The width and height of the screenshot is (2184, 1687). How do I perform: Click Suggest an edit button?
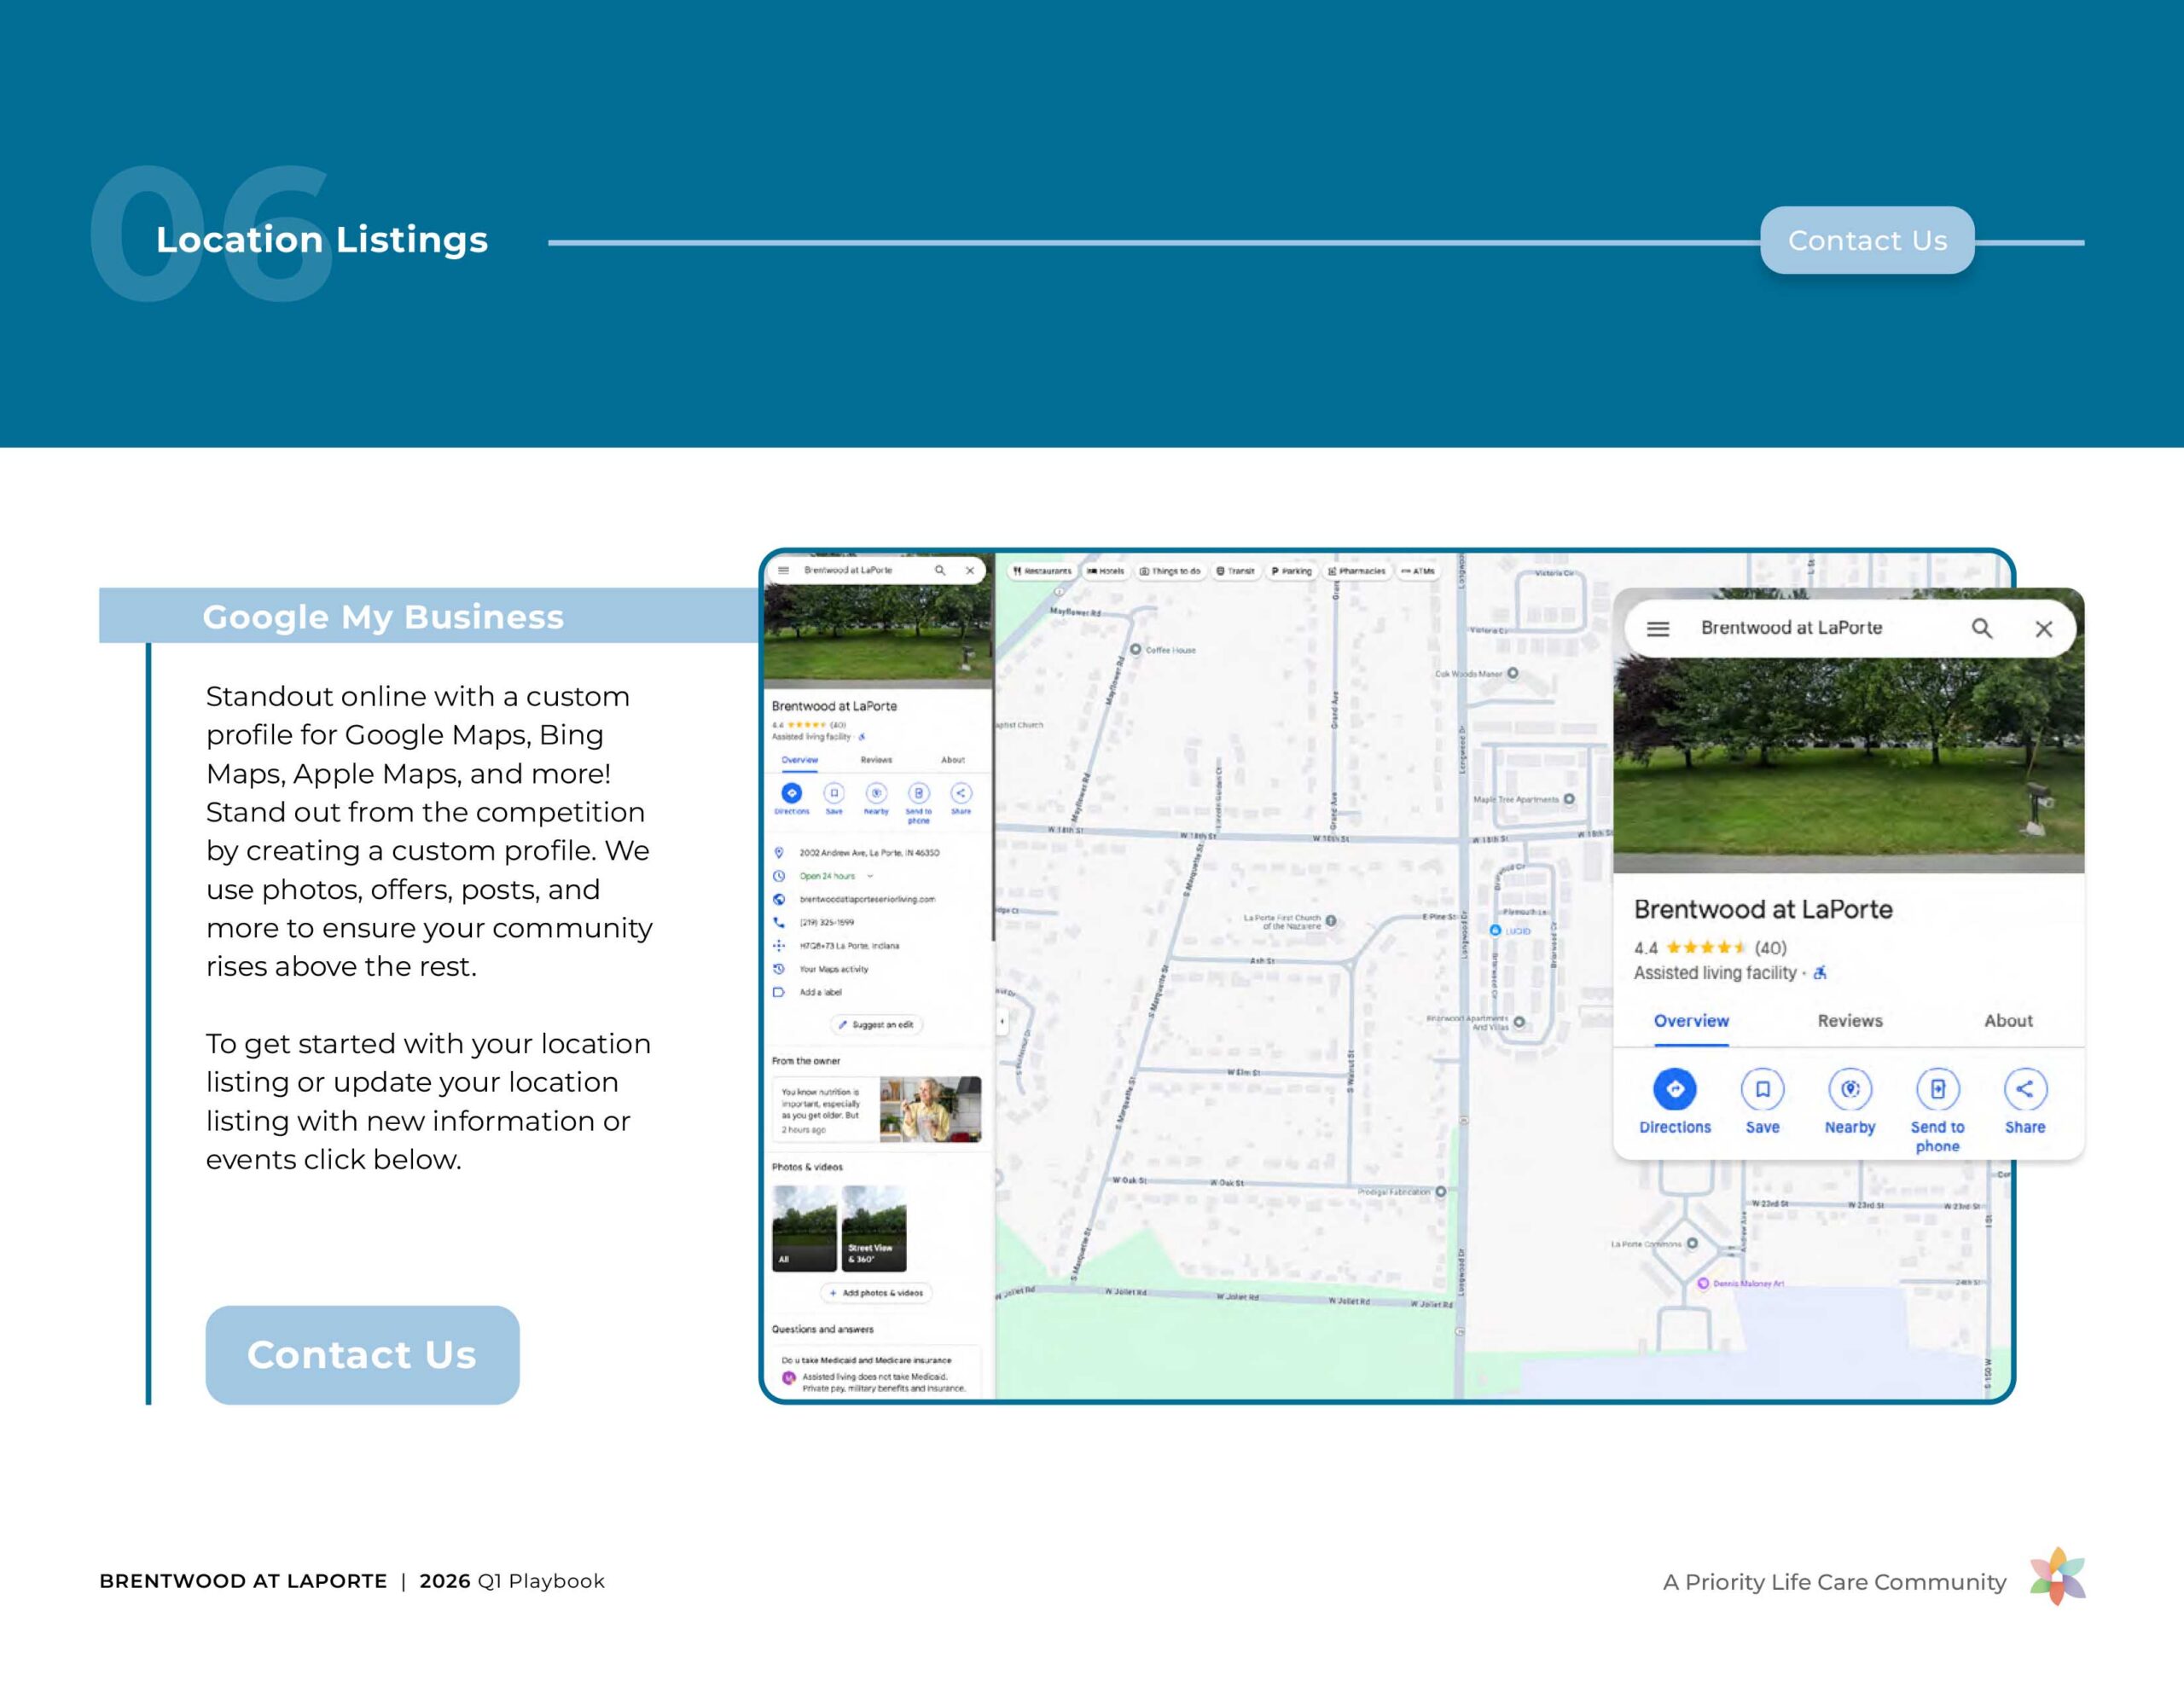point(876,1025)
